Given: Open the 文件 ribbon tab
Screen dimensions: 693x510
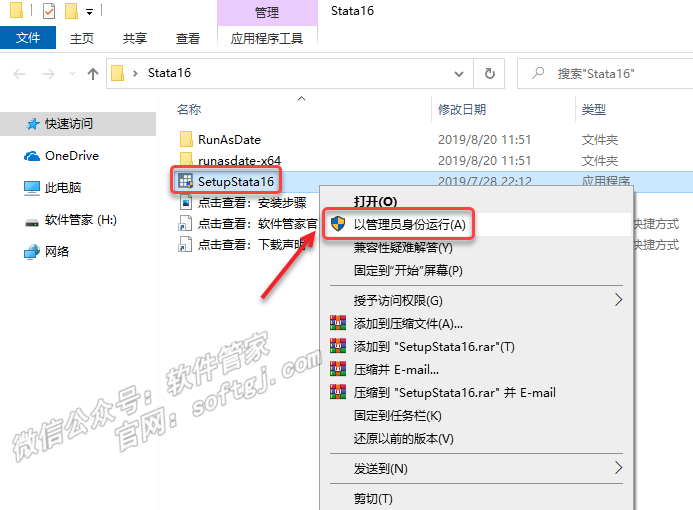Looking at the screenshot, I should 28,38.
